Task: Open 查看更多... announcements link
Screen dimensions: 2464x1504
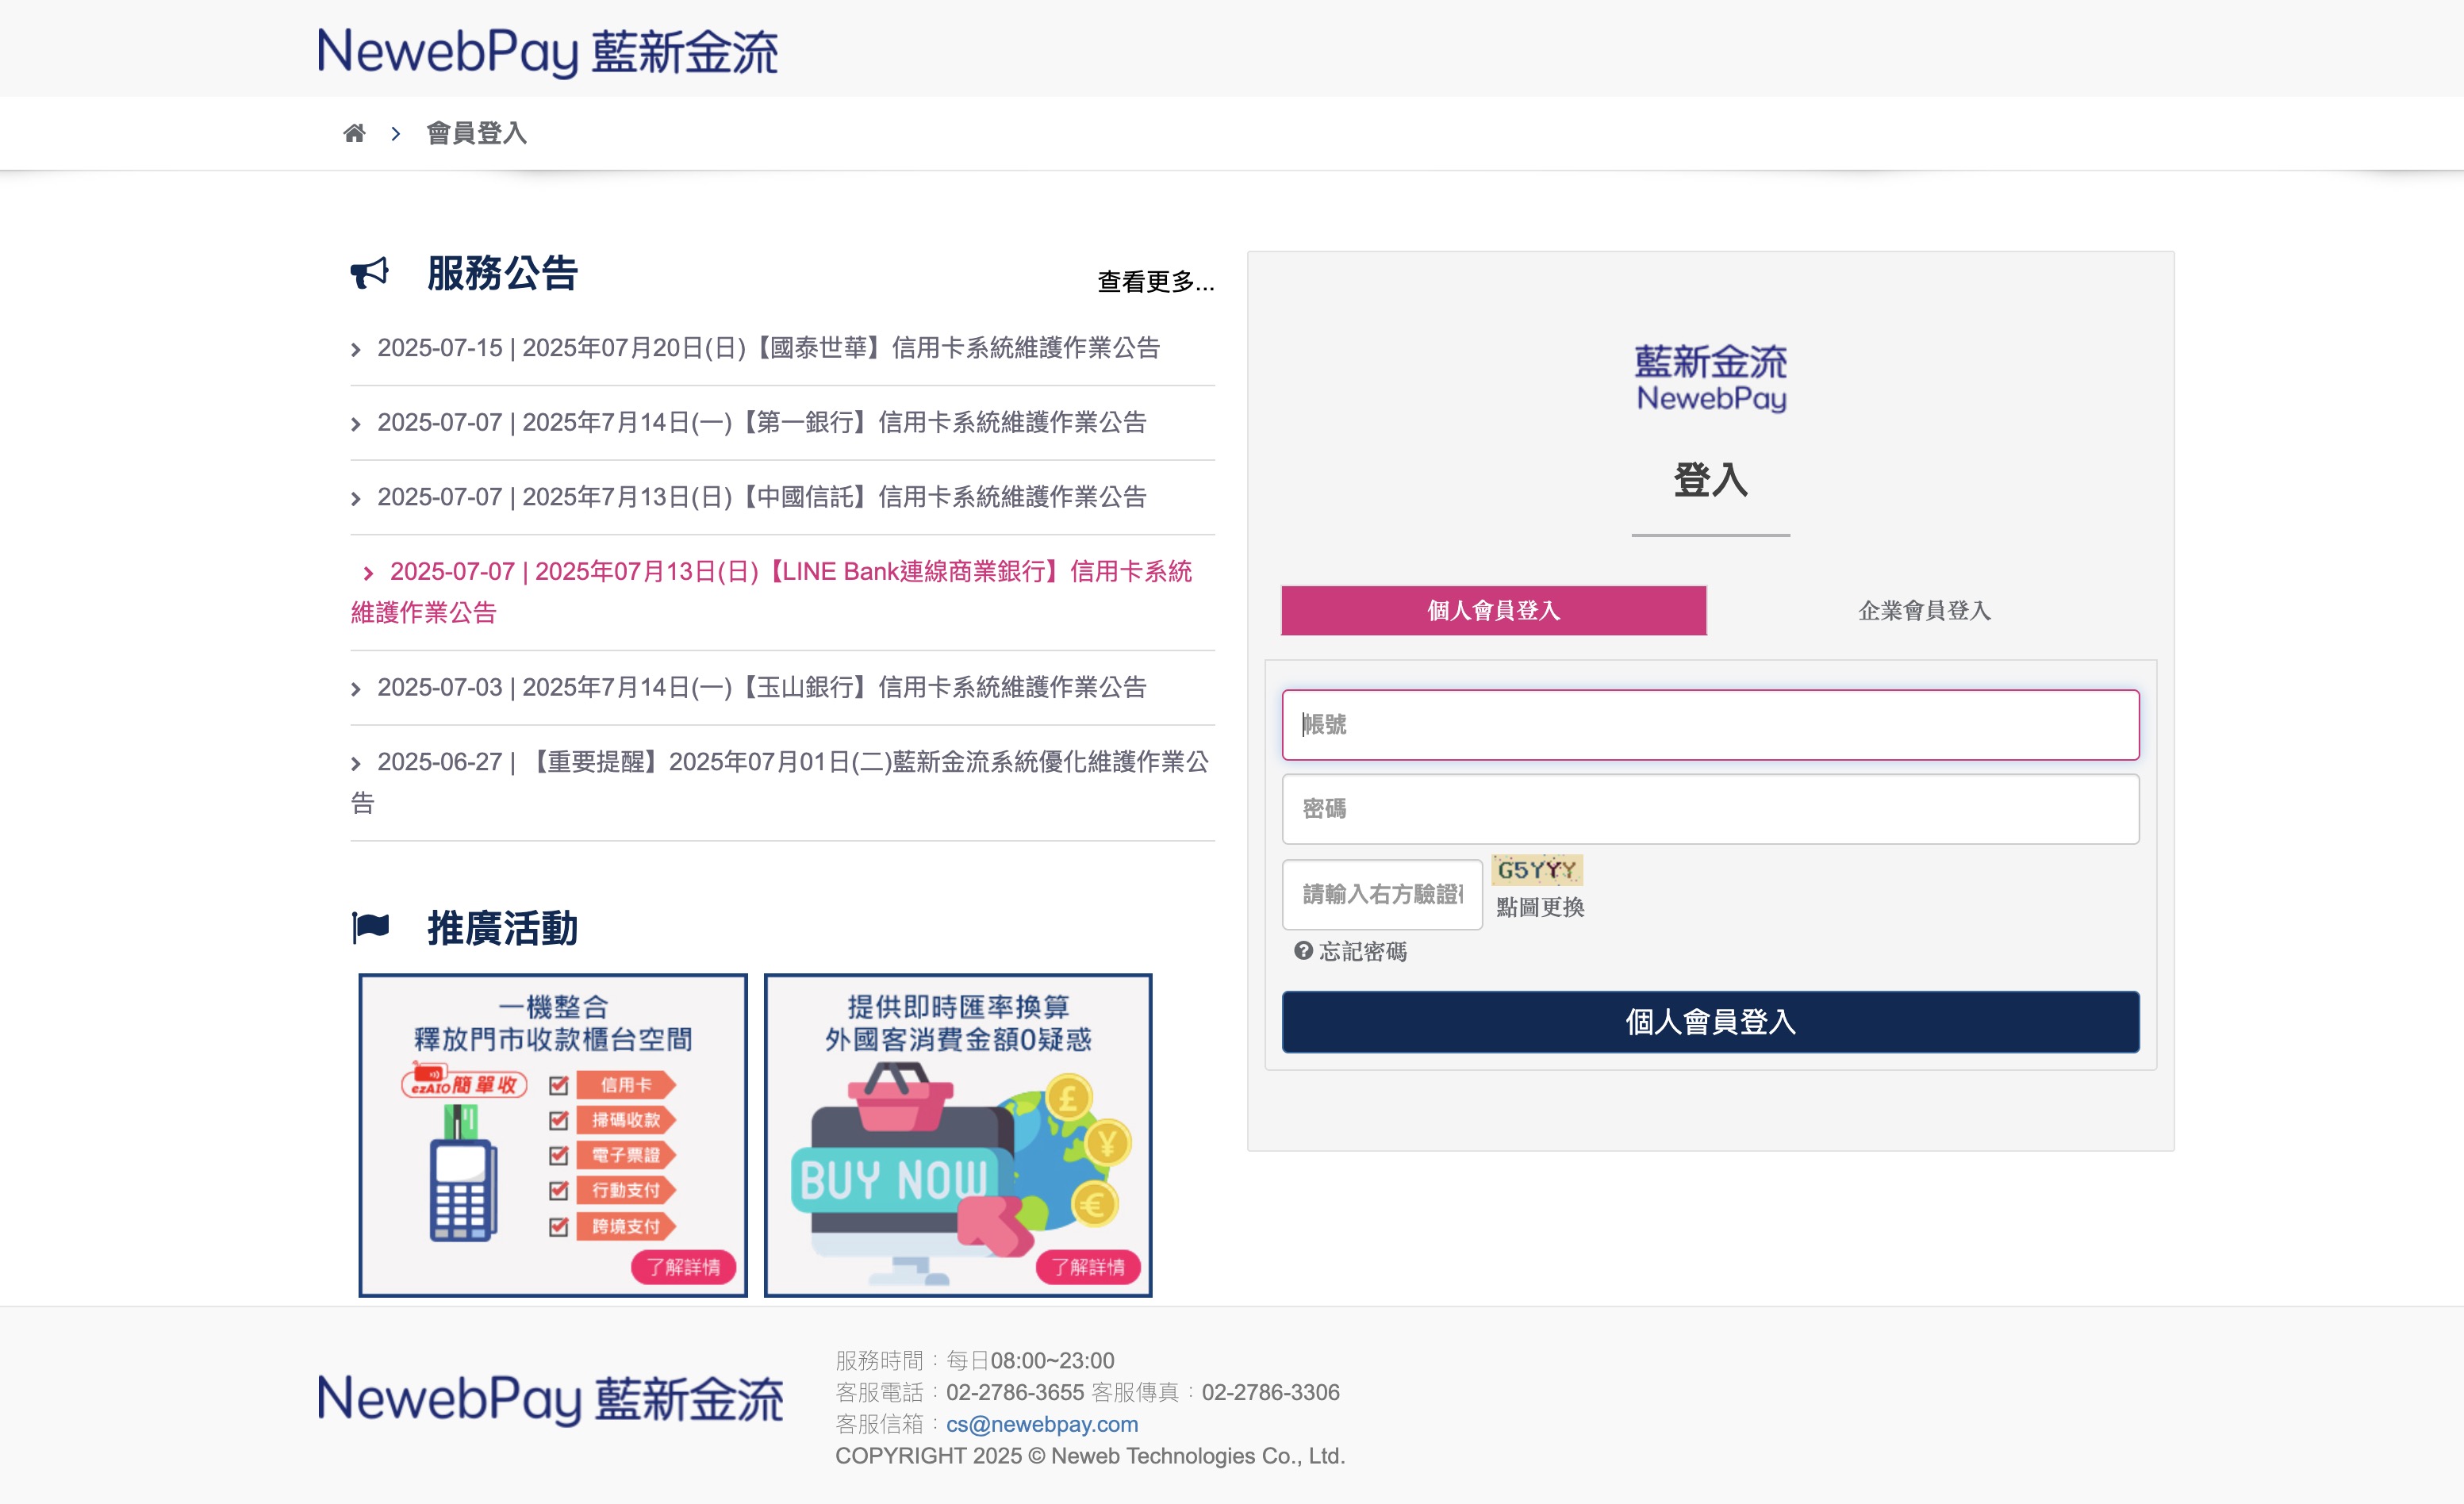Action: pyautogui.click(x=1156, y=282)
